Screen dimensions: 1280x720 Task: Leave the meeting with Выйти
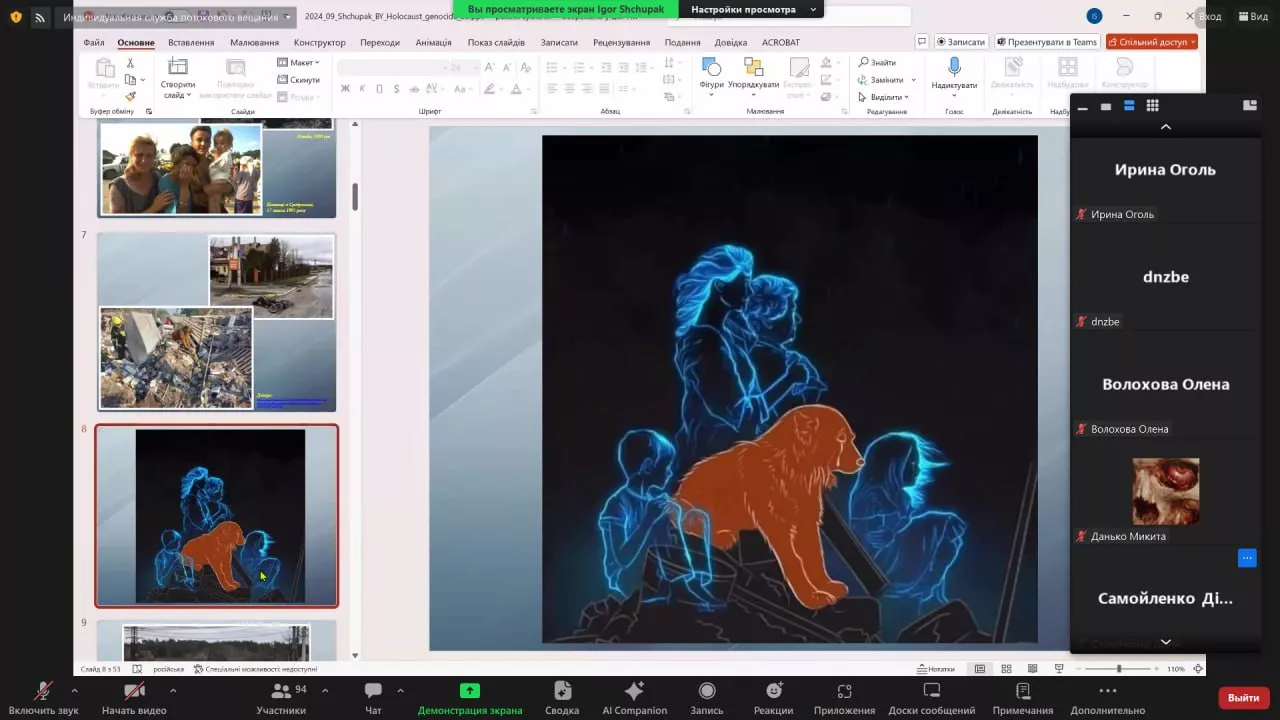click(x=1244, y=698)
